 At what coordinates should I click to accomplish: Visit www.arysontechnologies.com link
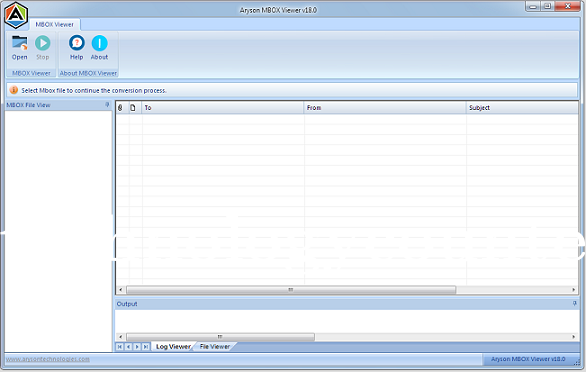coord(48,359)
